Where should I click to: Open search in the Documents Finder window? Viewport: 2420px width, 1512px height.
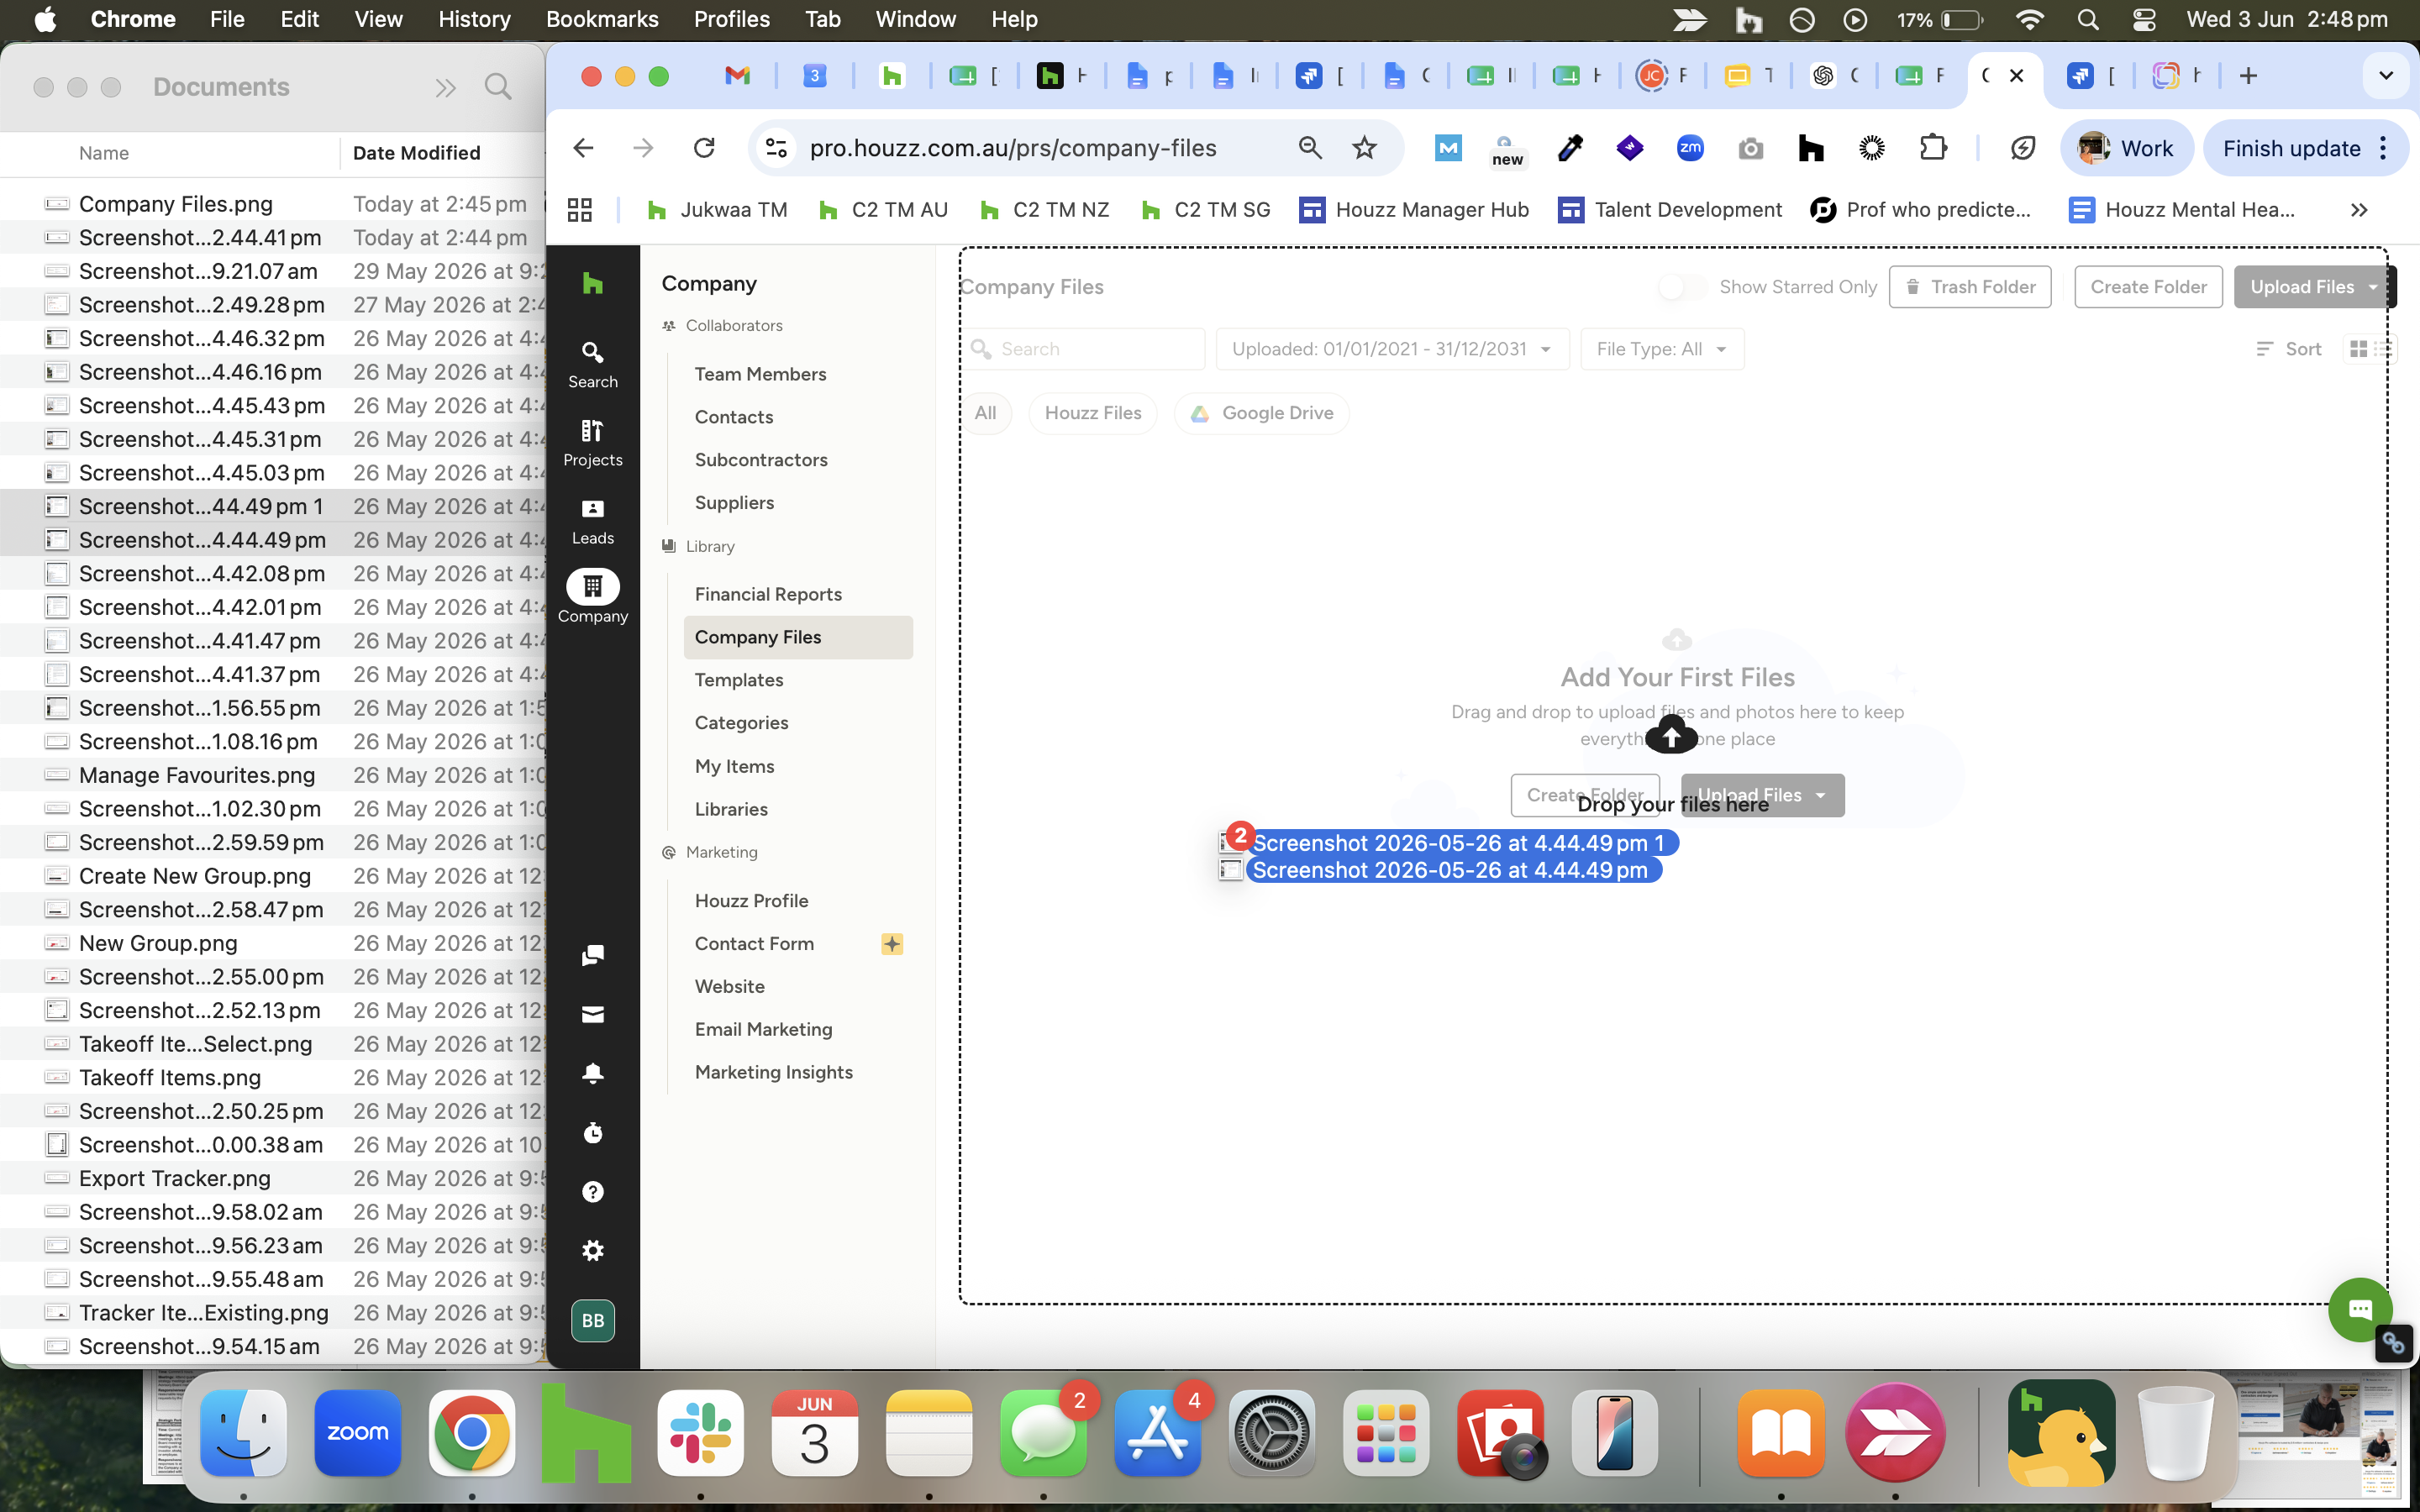tap(498, 87)
